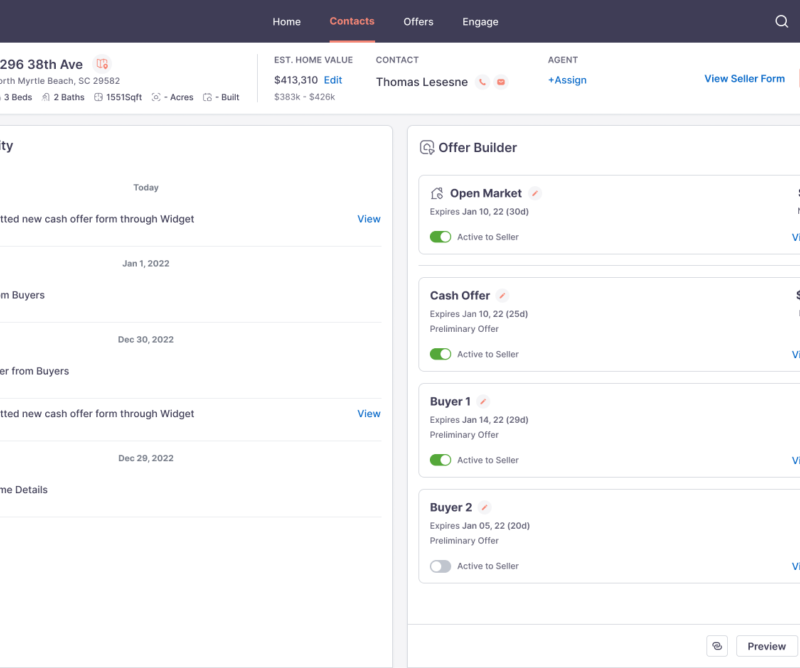
Task: Go to the Engage tab
Action: pos(480,22)
